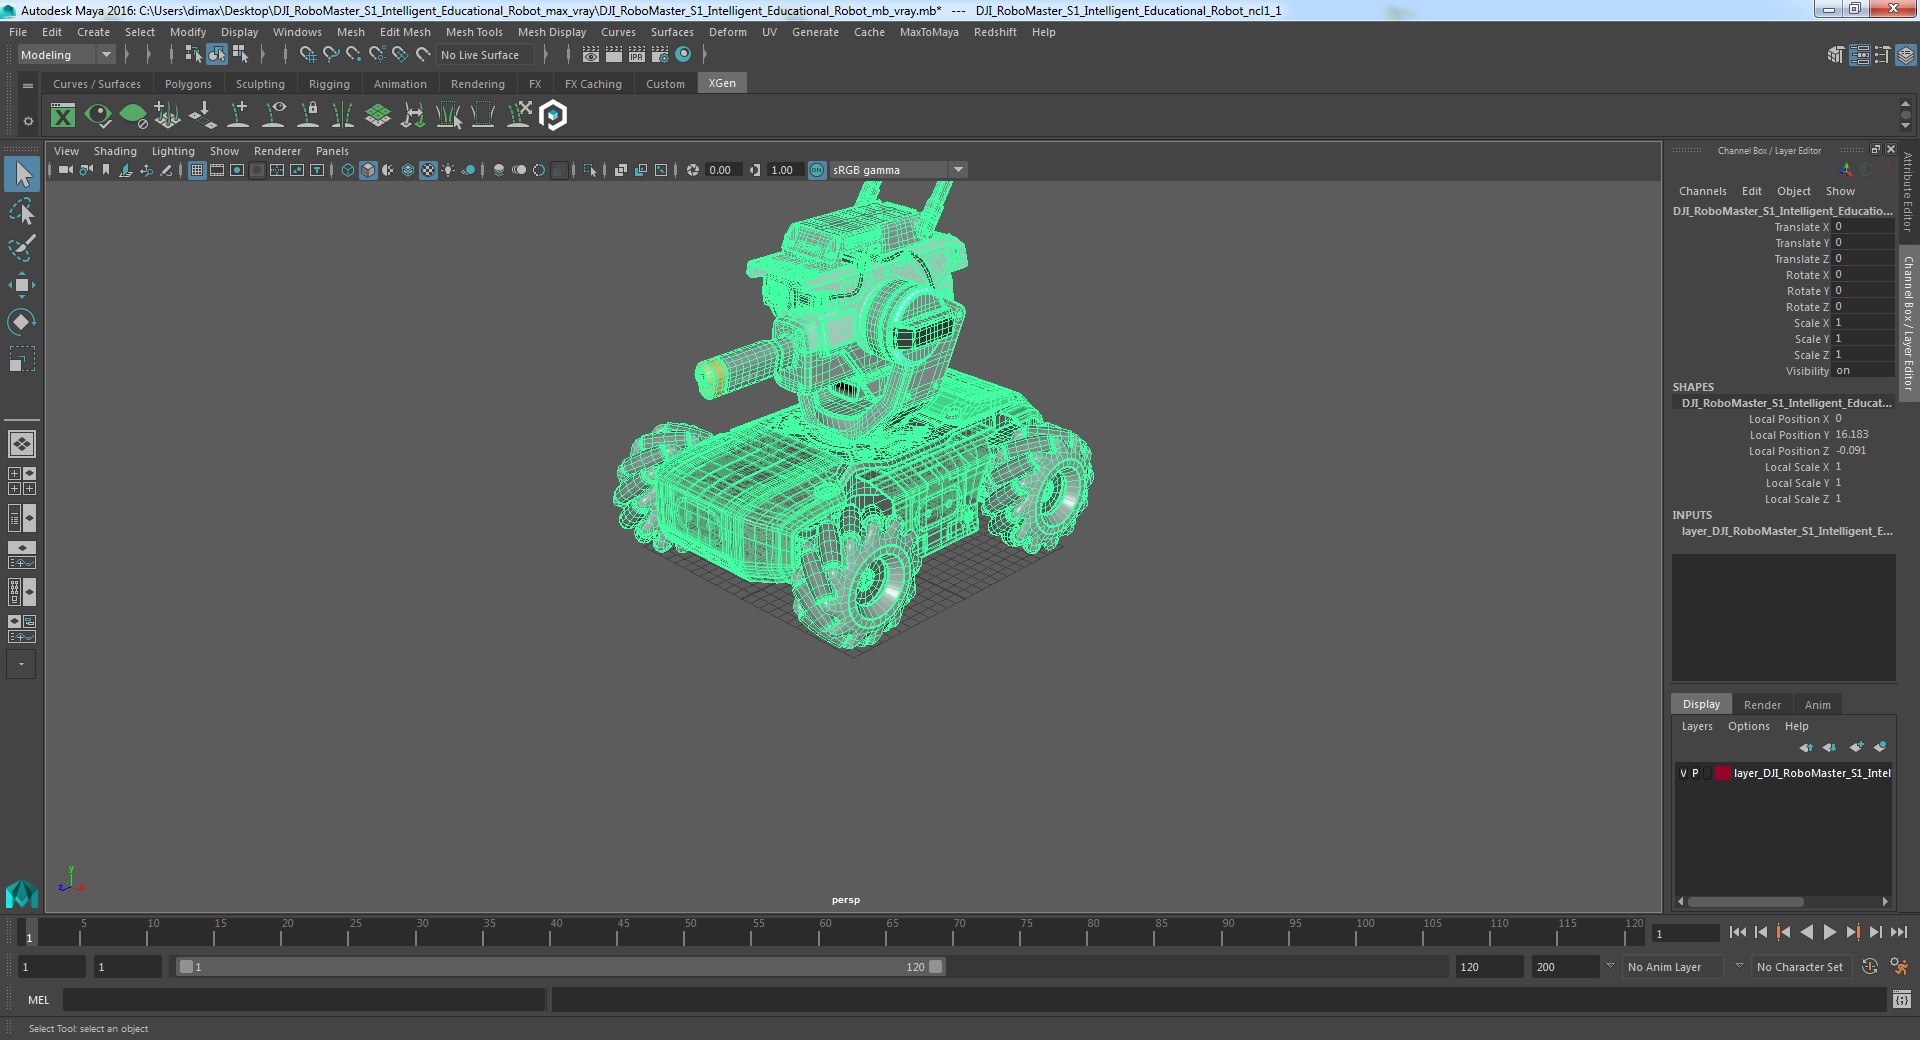Viewport: 1920px width, 1040px height.
Task: Go to the start of playback range
Action: point(1737,932)
